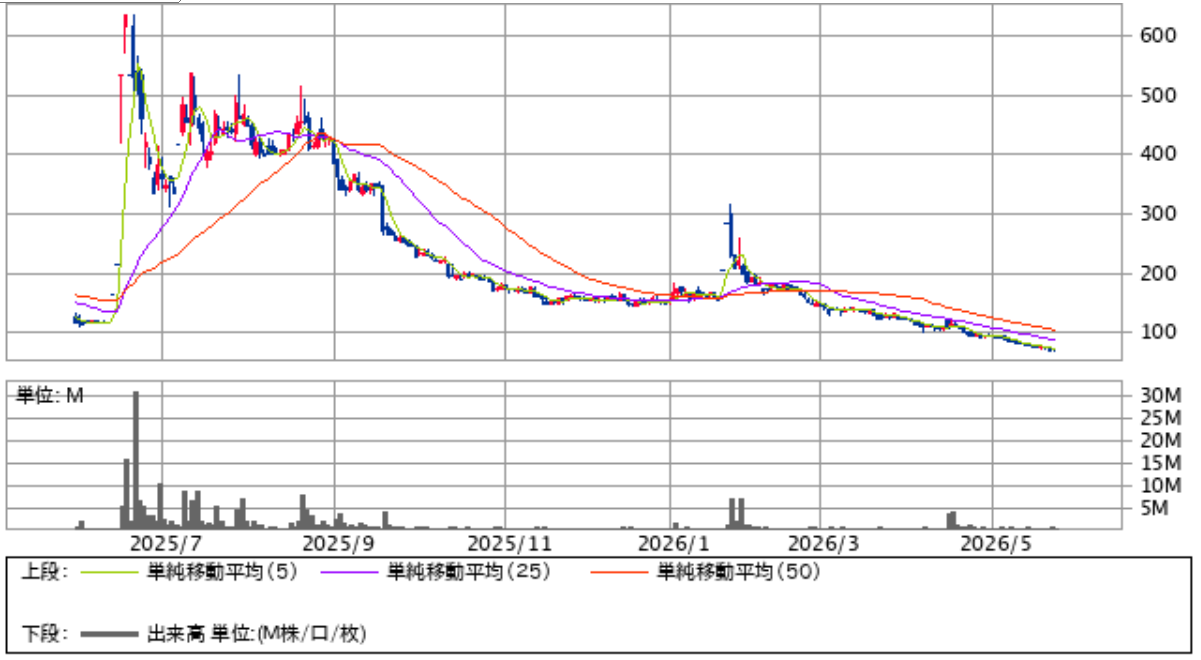Click the tallest volume bar near 2025/7
Viewport: 1201px width, 660px height.
tap(136, 460)
